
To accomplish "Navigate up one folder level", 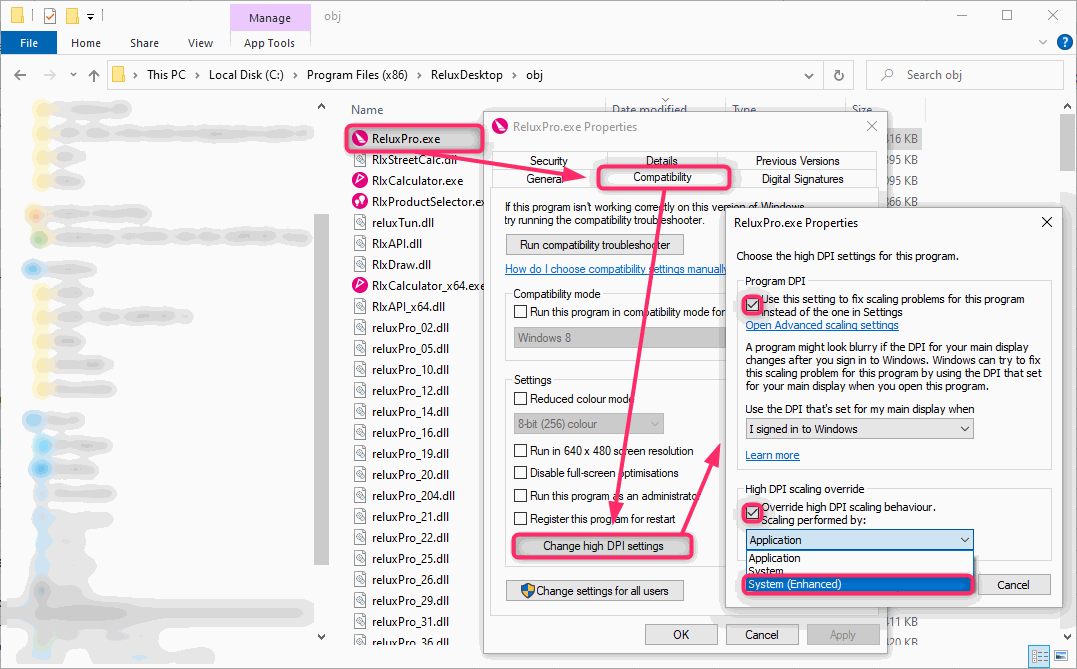I will click(x=93, y=74).
